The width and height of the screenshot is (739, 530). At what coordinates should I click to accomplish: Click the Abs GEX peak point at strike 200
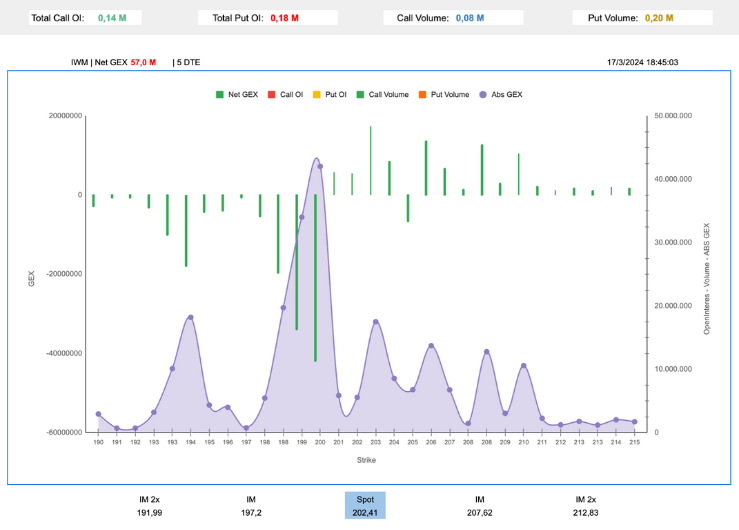[320, 166]
